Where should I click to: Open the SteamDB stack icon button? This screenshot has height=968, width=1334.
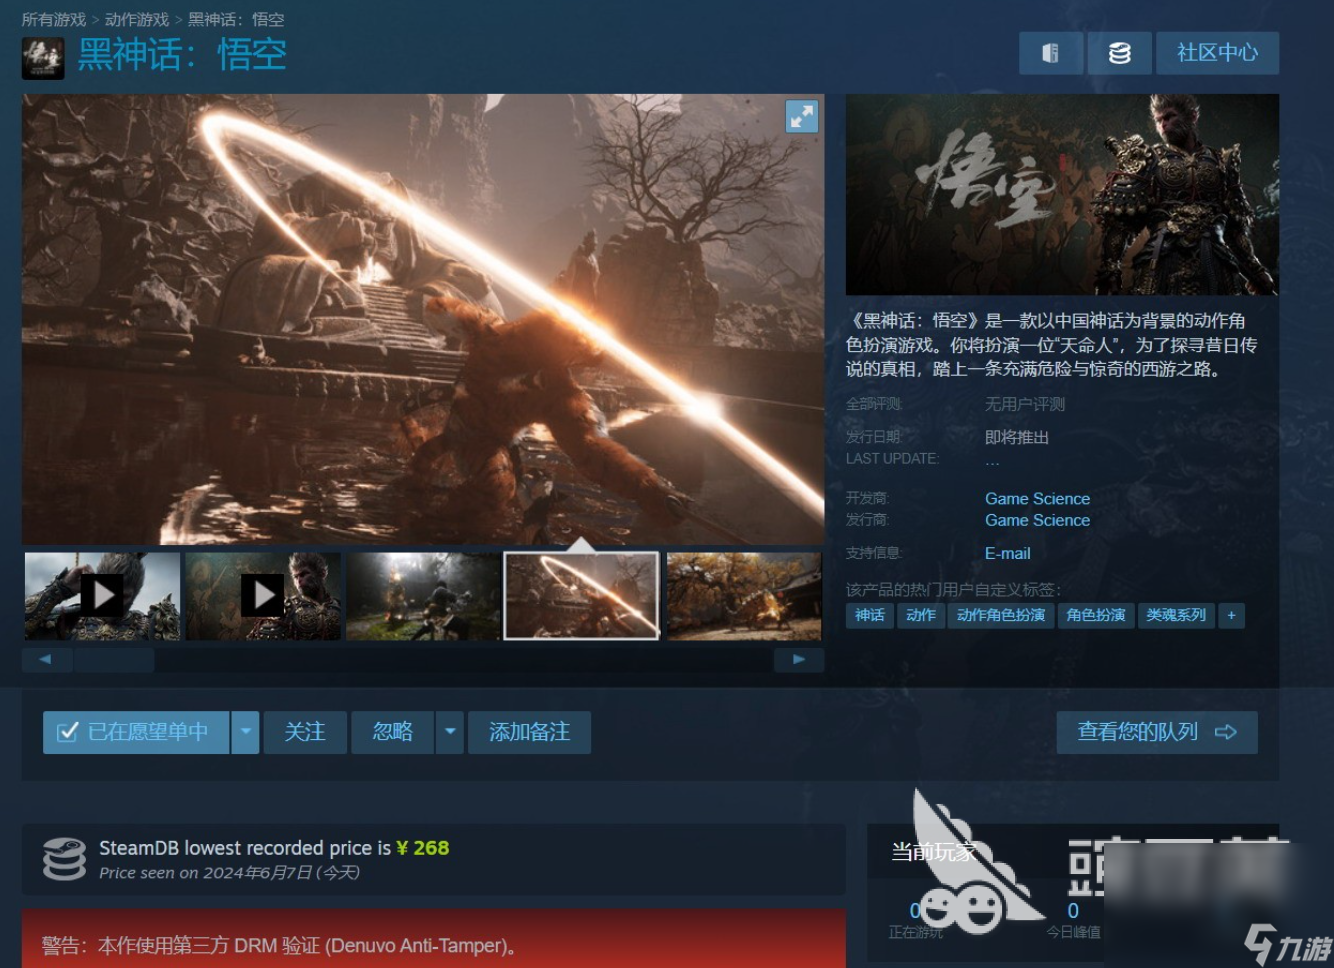(1119, 53)
